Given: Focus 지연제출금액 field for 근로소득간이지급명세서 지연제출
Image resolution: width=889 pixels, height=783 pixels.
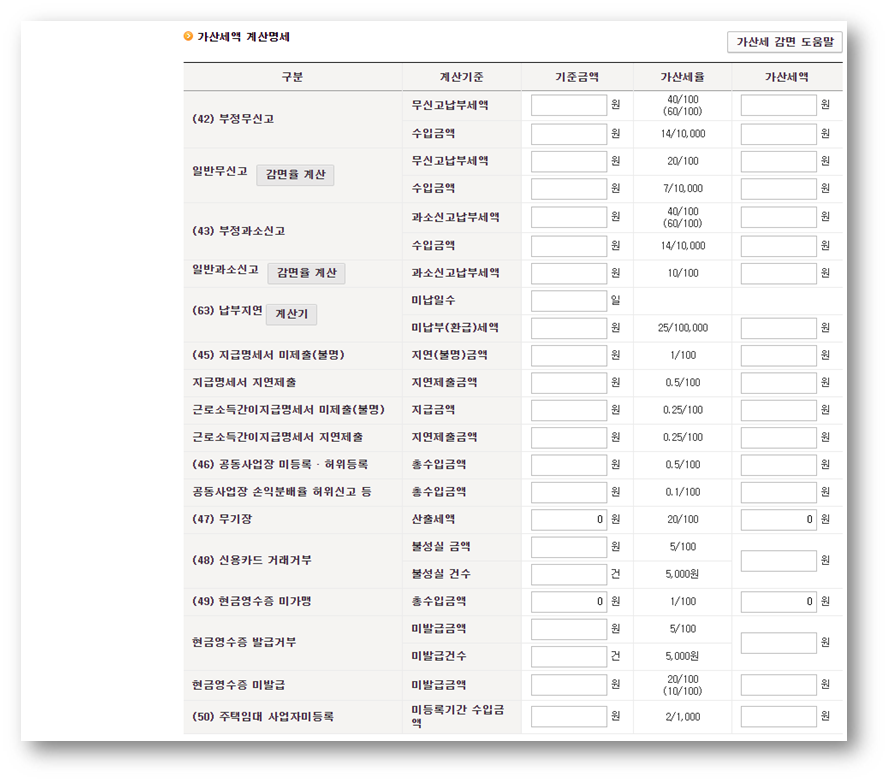Looking at the screenshot, I should pos(569,438).
